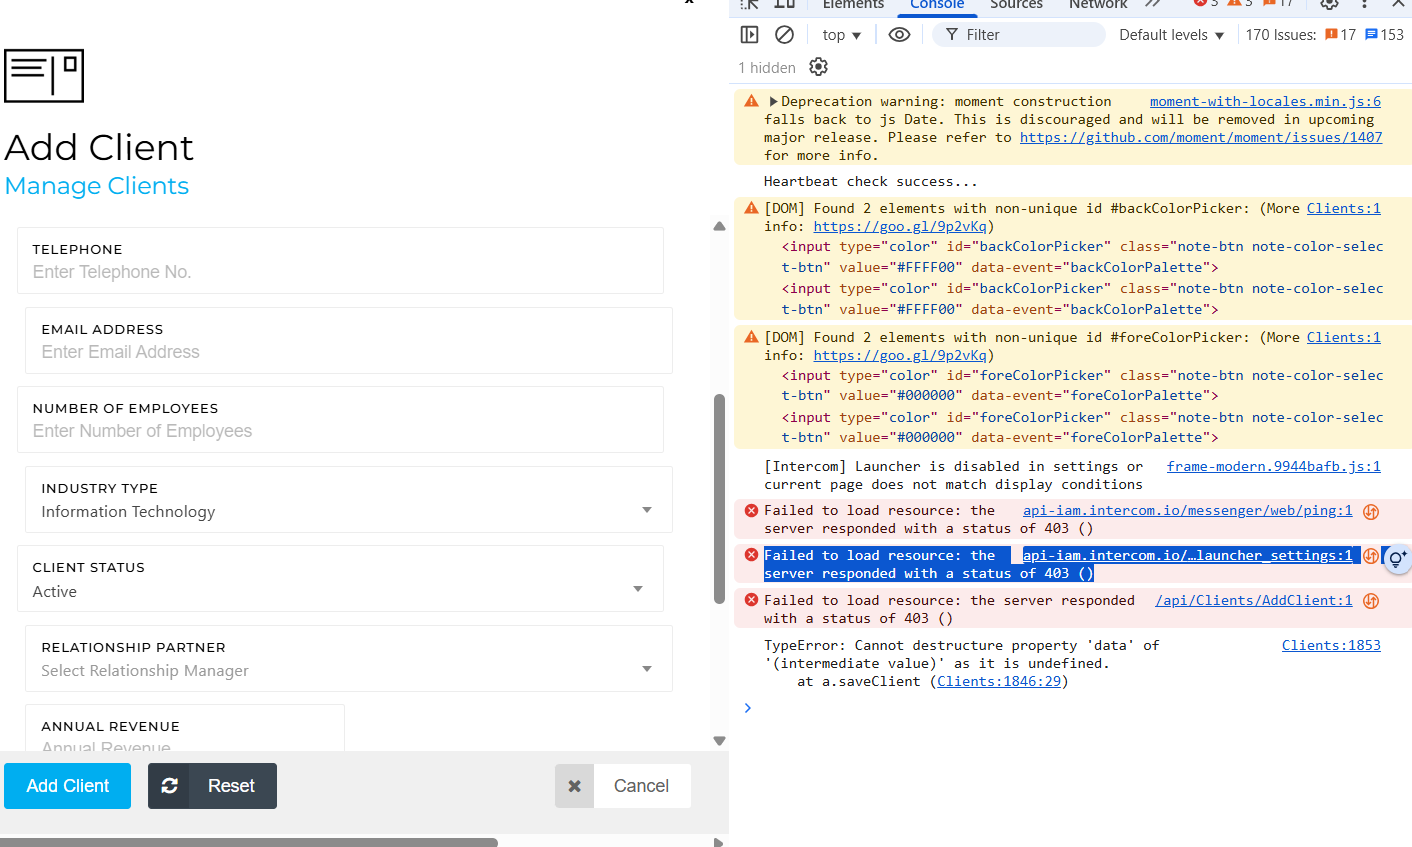
Task: Click the 'Heartbeat check success...' log message
Action: coord(870,182)
